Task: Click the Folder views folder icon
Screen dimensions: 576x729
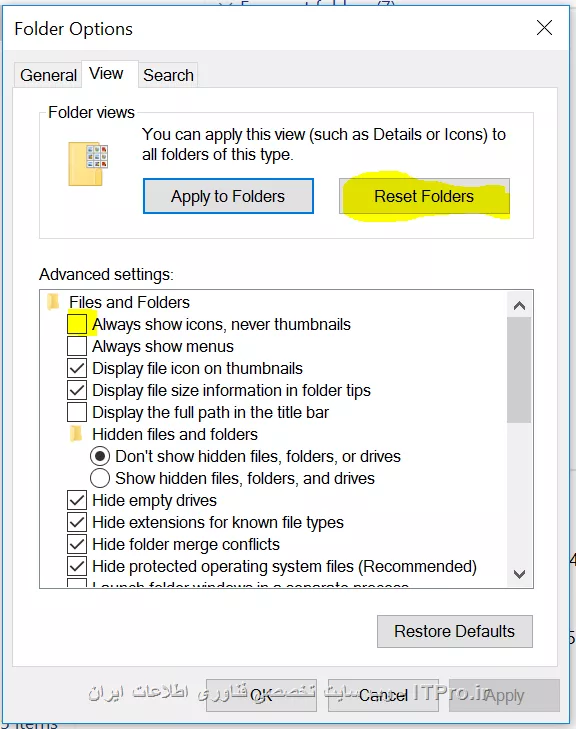Action: [x=88, y=164]
